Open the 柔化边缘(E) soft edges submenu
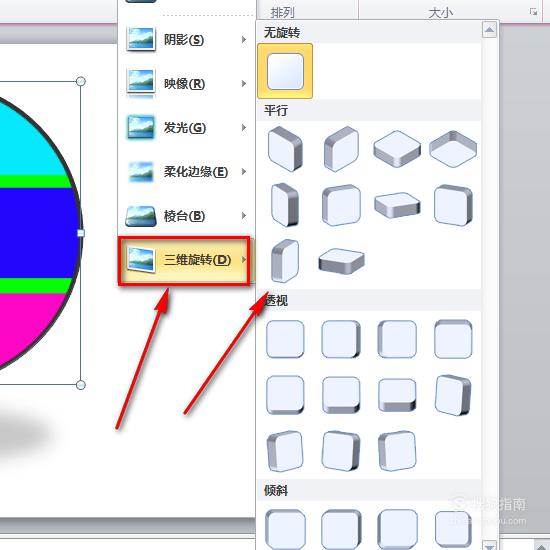Image resolution: width=550 pixels, height=550 pixels. point(186,172)
